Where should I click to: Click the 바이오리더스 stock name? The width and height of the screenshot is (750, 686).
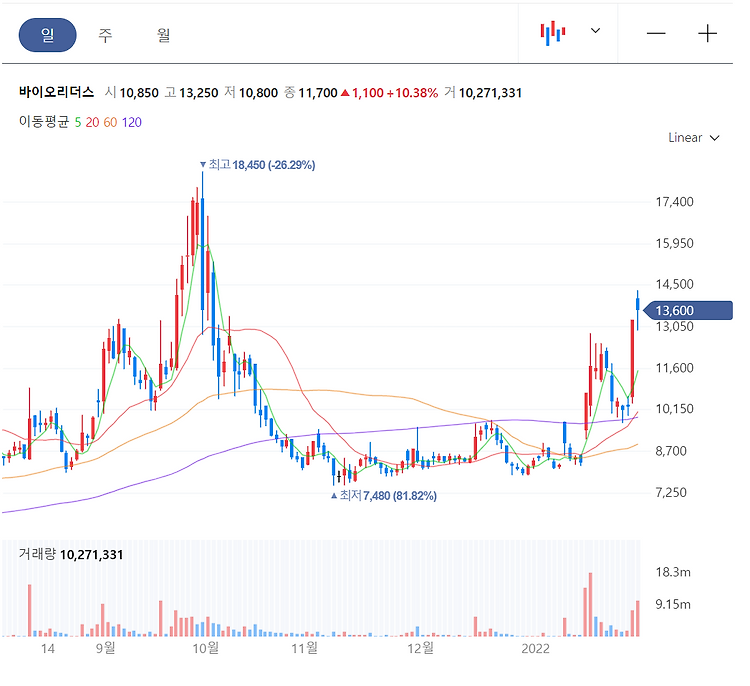56,92
